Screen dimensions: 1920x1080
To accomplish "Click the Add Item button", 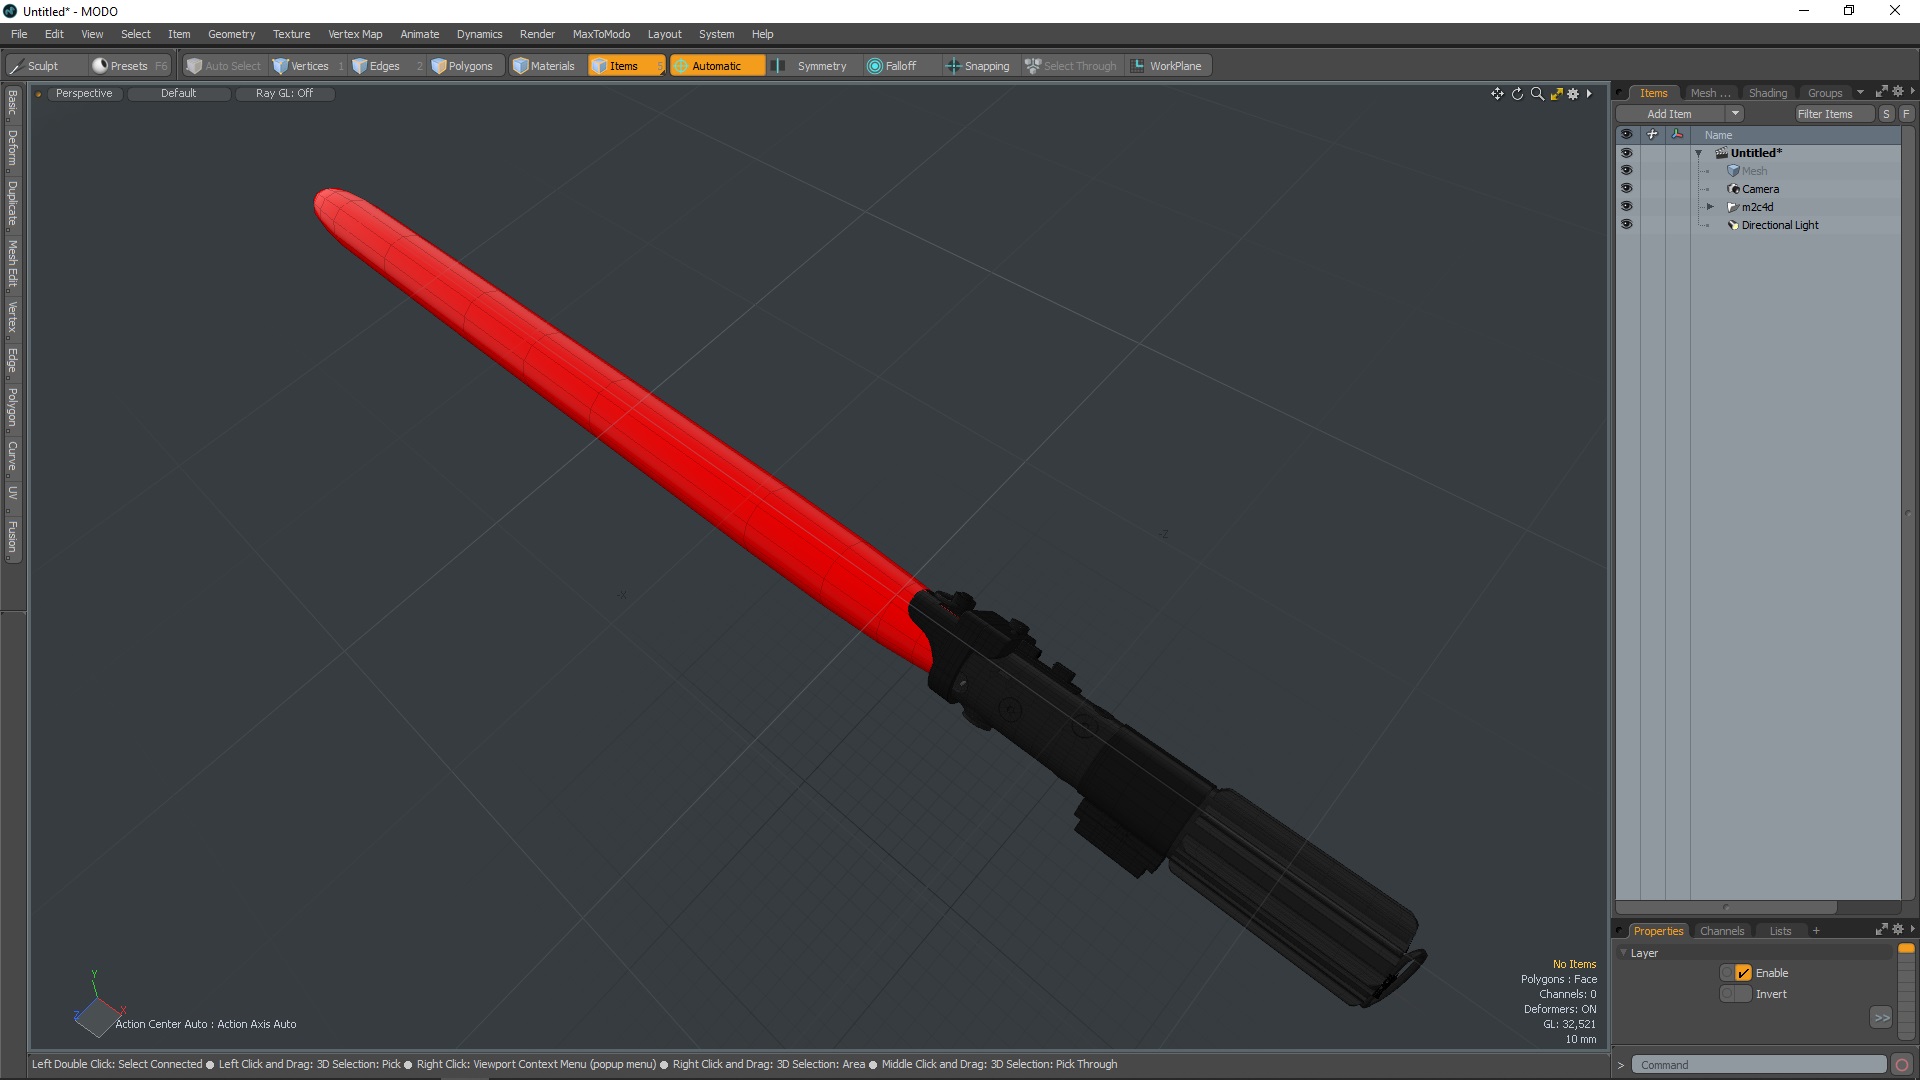I will [x=1670, y=114].
